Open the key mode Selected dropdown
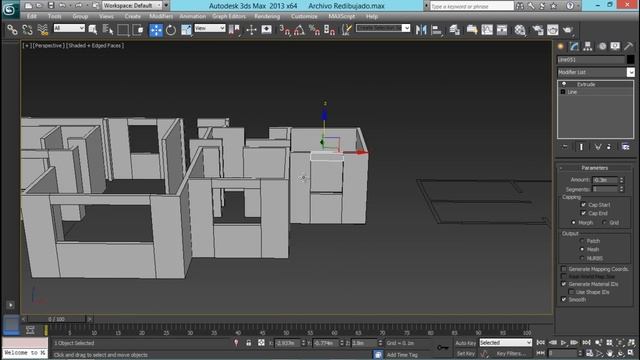The width and height of the screenshot is (640, 360). 505,343
